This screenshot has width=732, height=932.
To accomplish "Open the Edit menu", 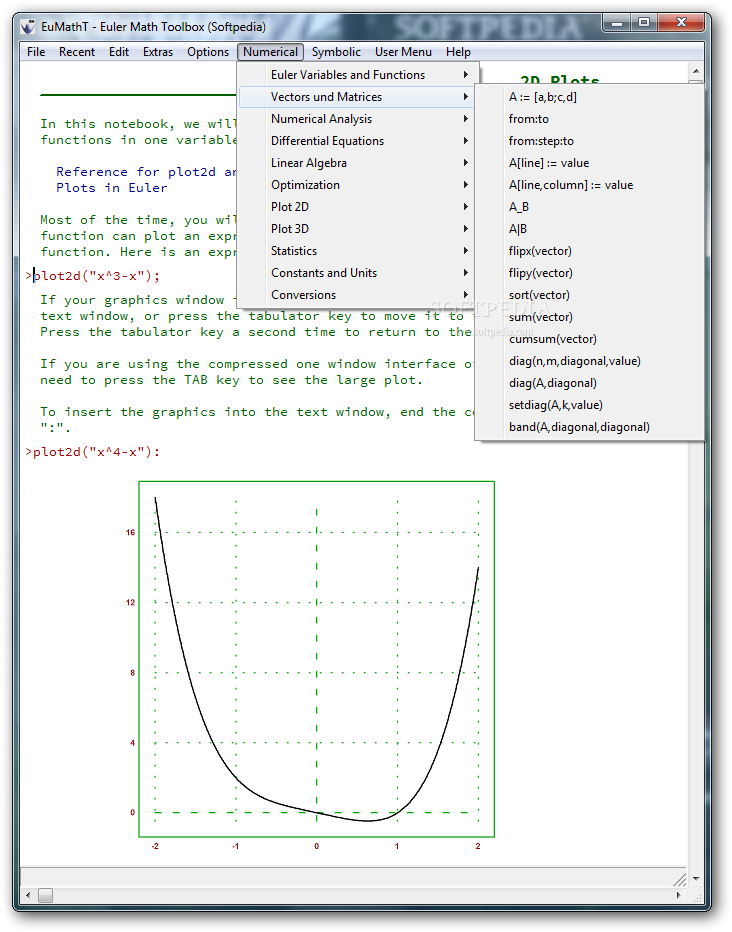I will 119,52.
